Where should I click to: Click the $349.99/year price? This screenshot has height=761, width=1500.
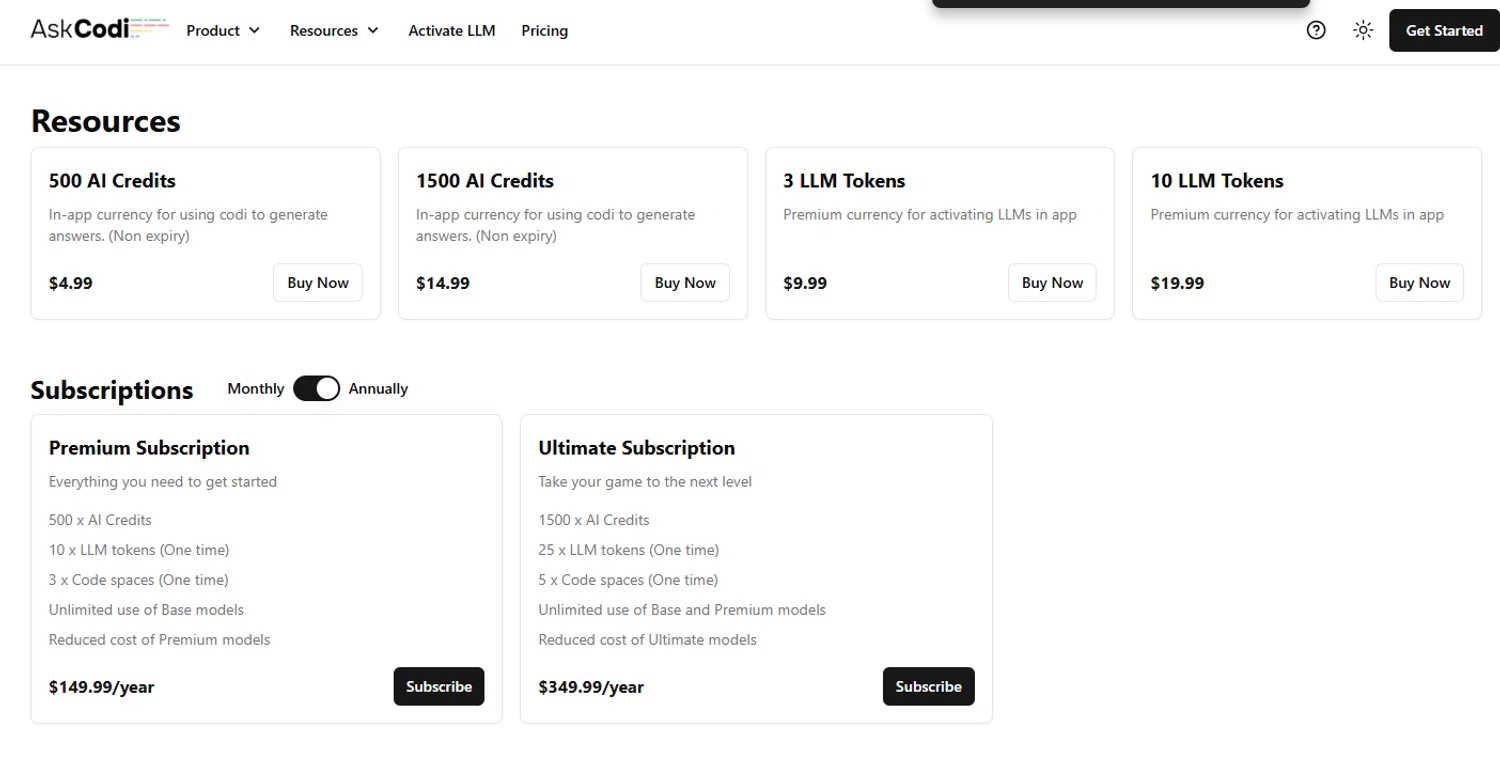pyautogui.click(x=591, y=687)
